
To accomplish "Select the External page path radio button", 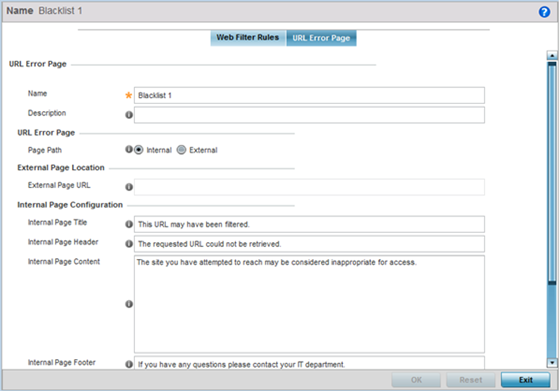I will tap(181, 150).
